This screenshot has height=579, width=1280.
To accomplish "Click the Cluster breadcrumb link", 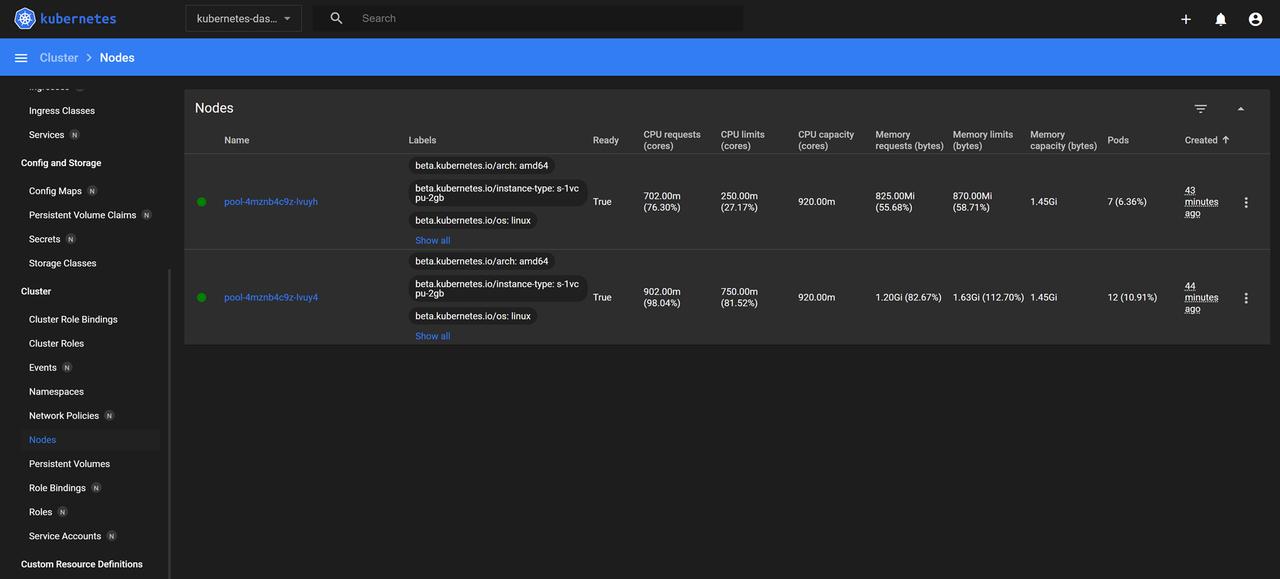I will 59,58.
